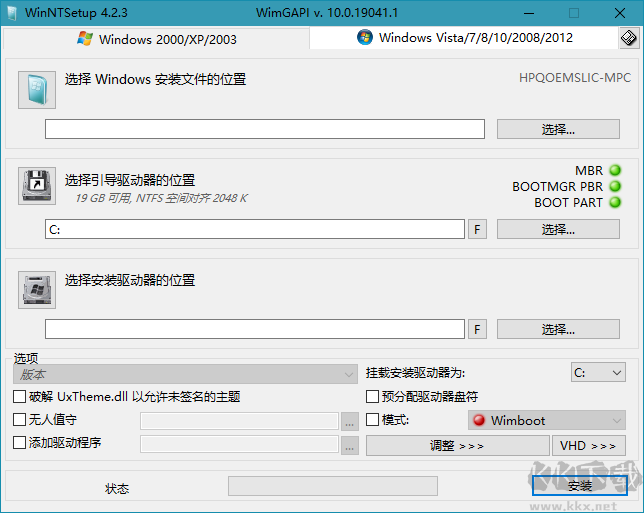Click the diamond icon beside the Vista tab
This screenshot has height=513, width=644.
coord(629,38)
